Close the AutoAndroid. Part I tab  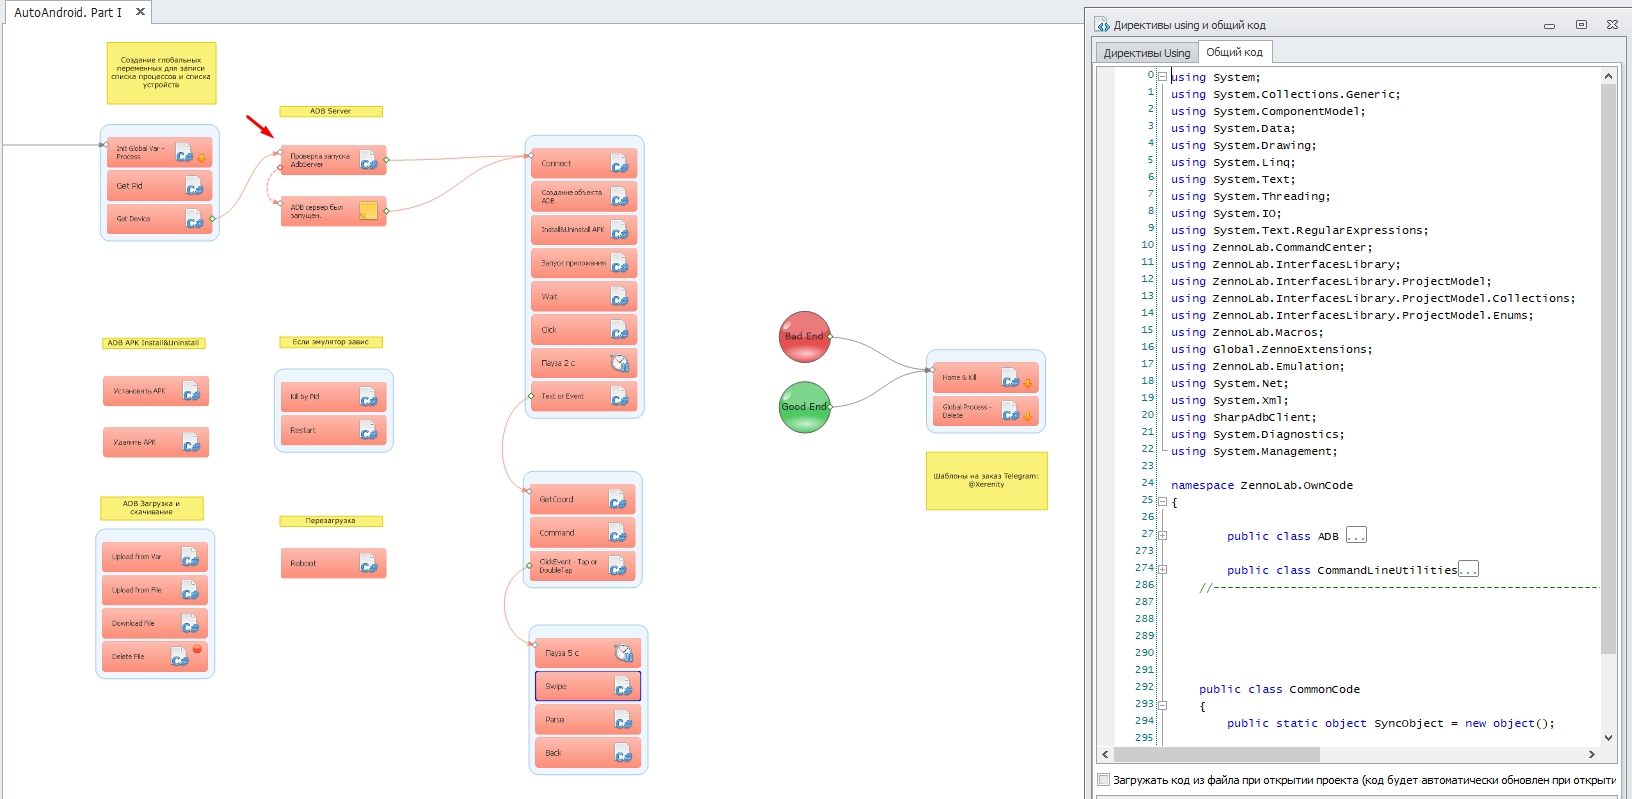coord(140,12)
